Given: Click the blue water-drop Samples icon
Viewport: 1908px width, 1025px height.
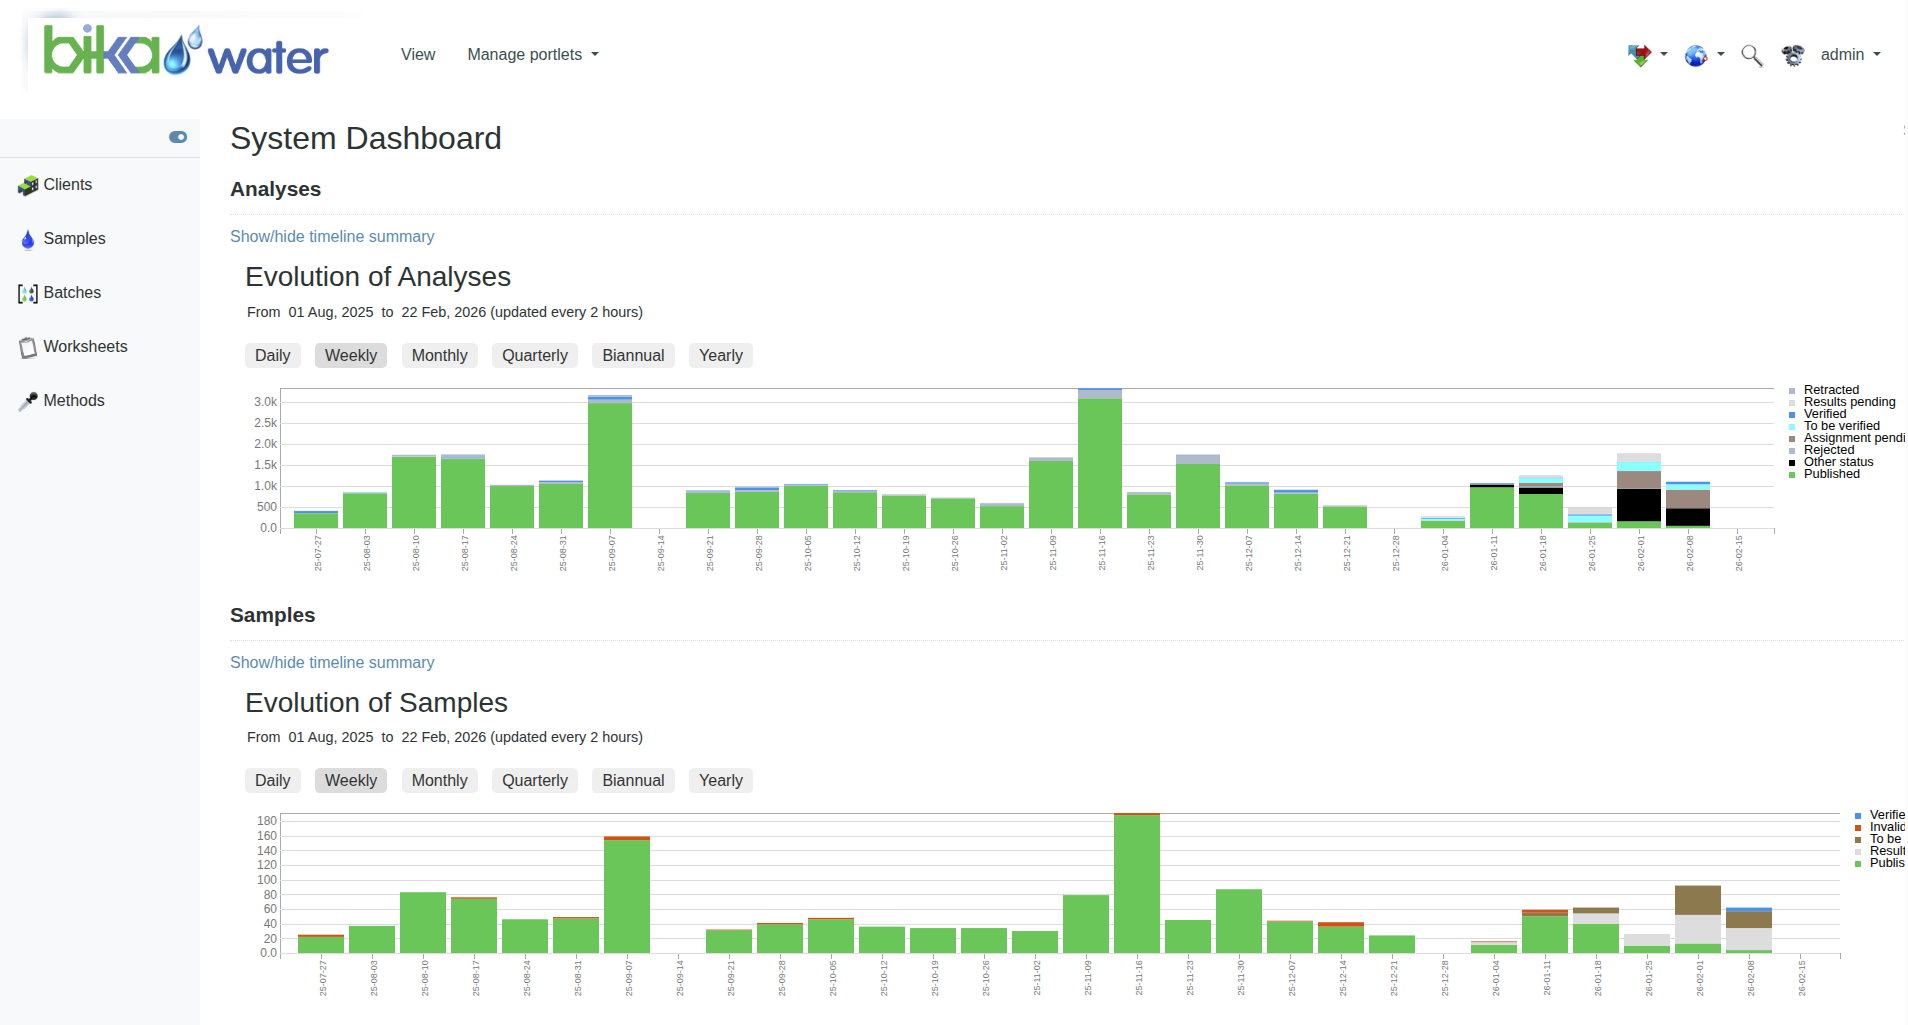Looking at the screenshot, I should [x=27, y=240].
